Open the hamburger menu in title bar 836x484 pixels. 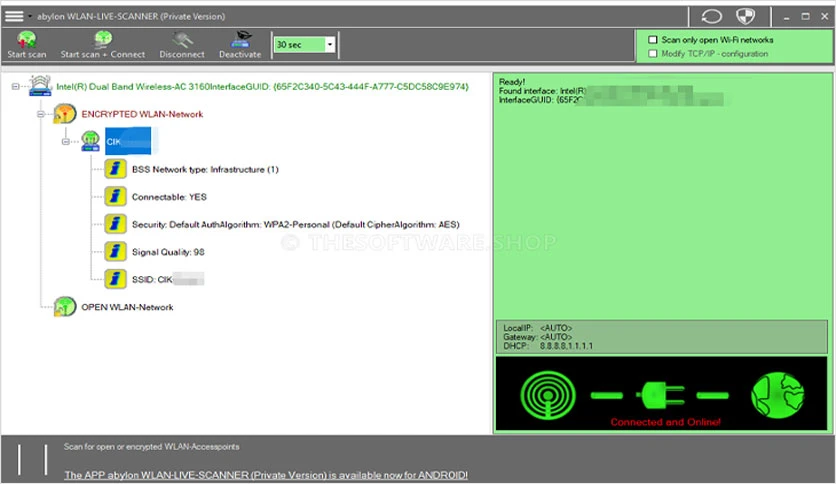tap(14, 16)
